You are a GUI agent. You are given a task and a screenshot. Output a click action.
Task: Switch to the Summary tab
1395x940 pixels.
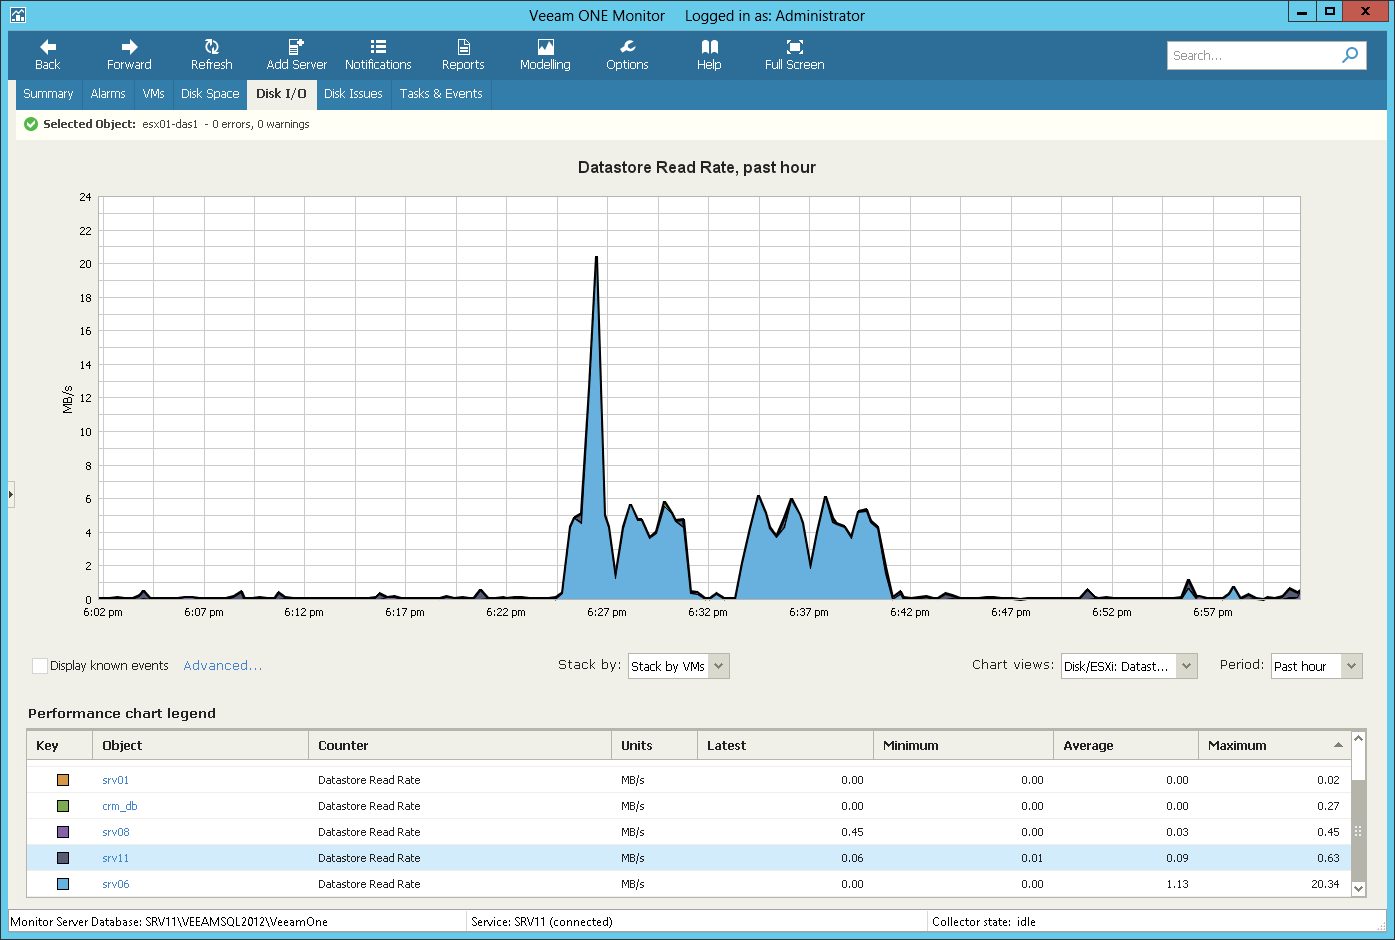point(48,94)
